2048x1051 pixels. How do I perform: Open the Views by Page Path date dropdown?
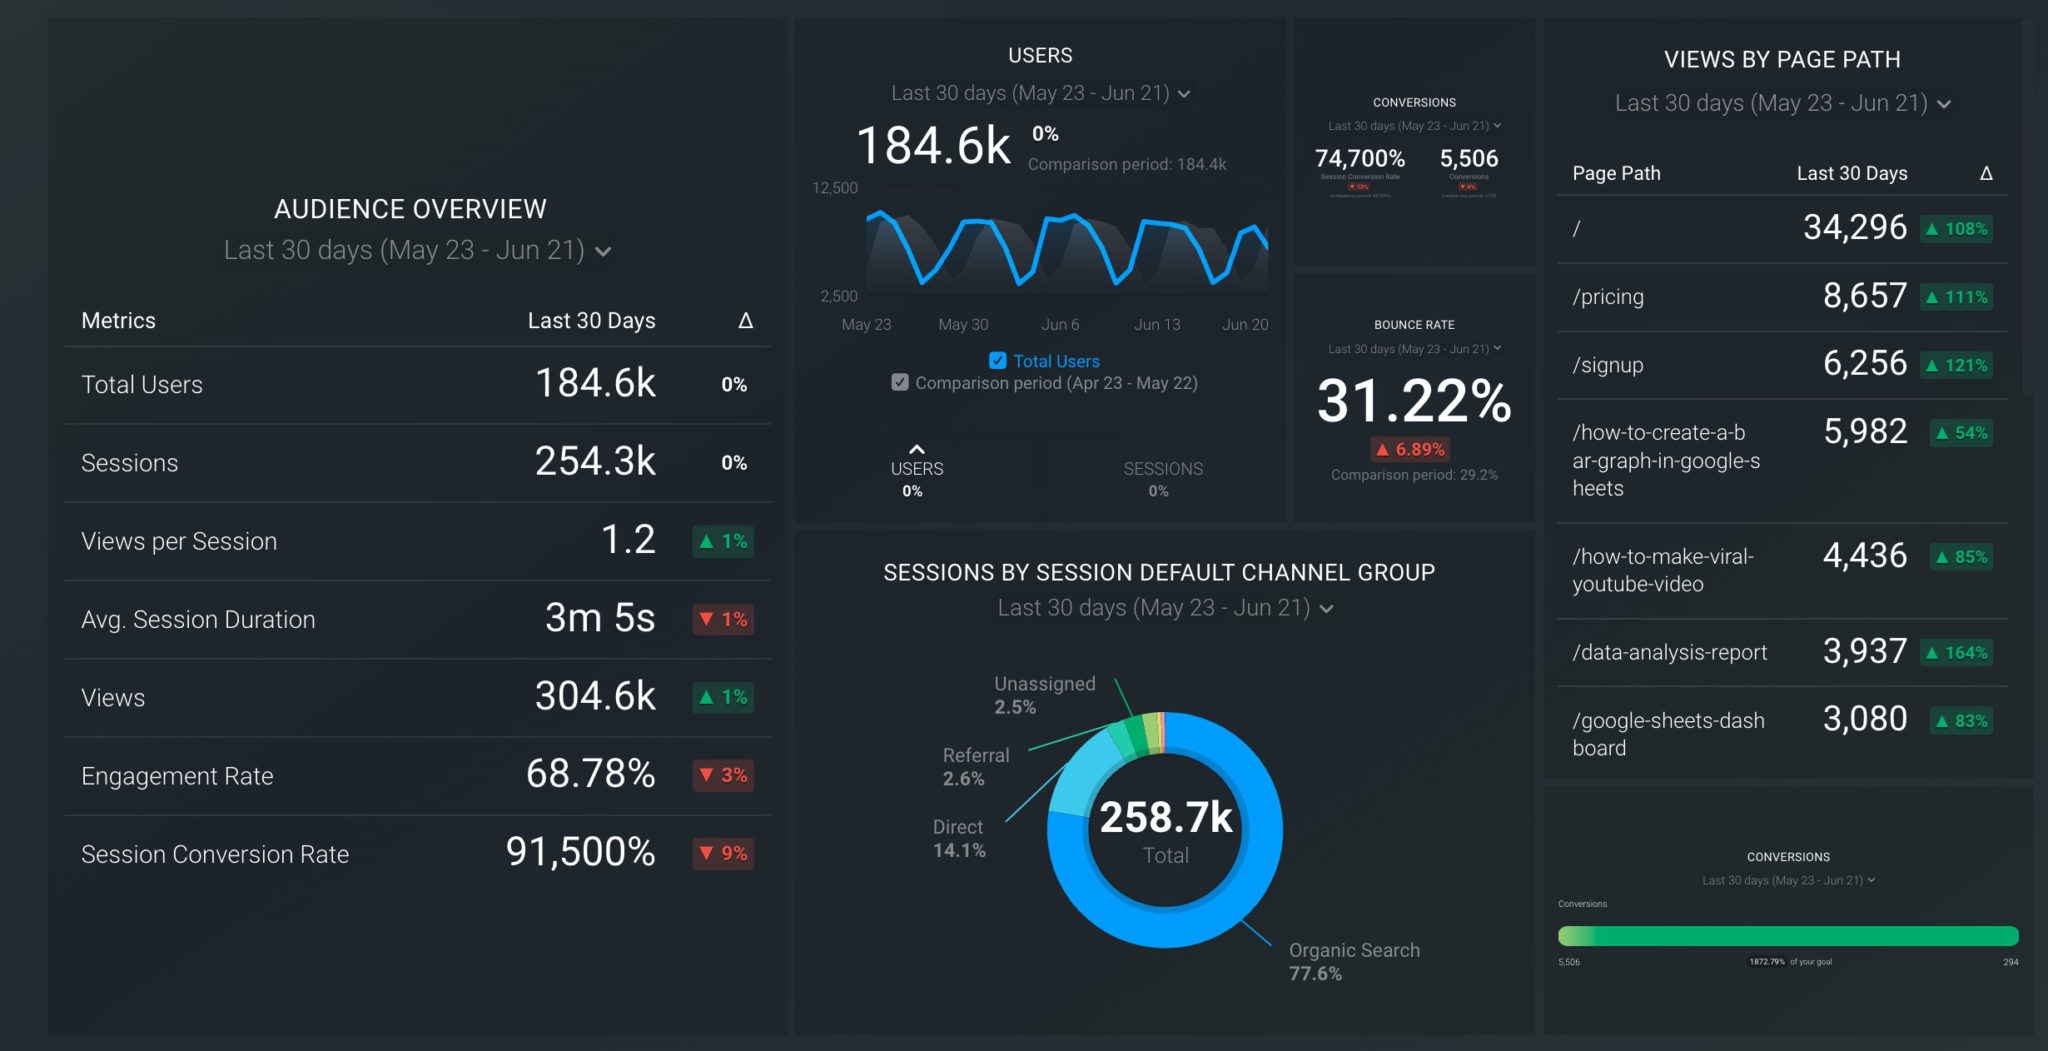pyautogui.click(x=1944, y=104)
